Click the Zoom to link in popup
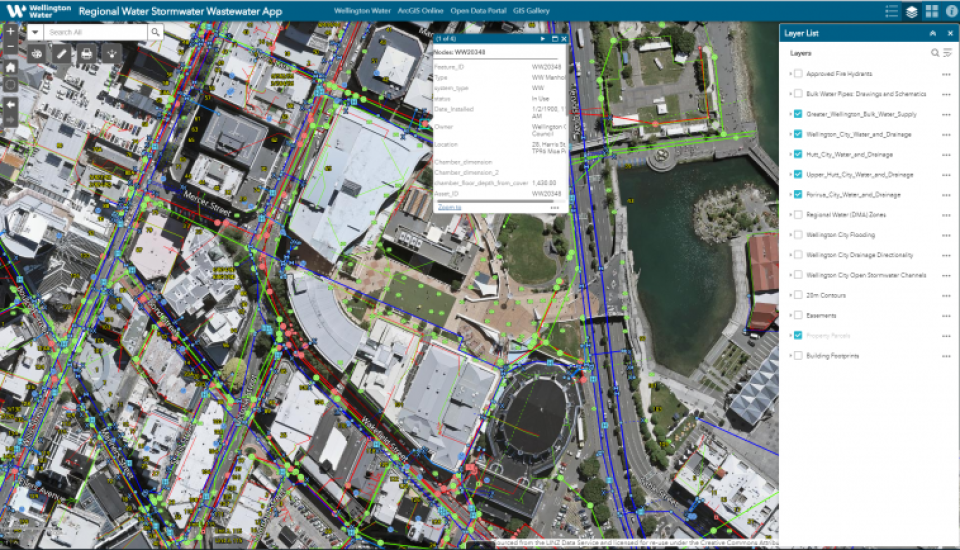The image size is (960, 550). (x=449, y=207)
